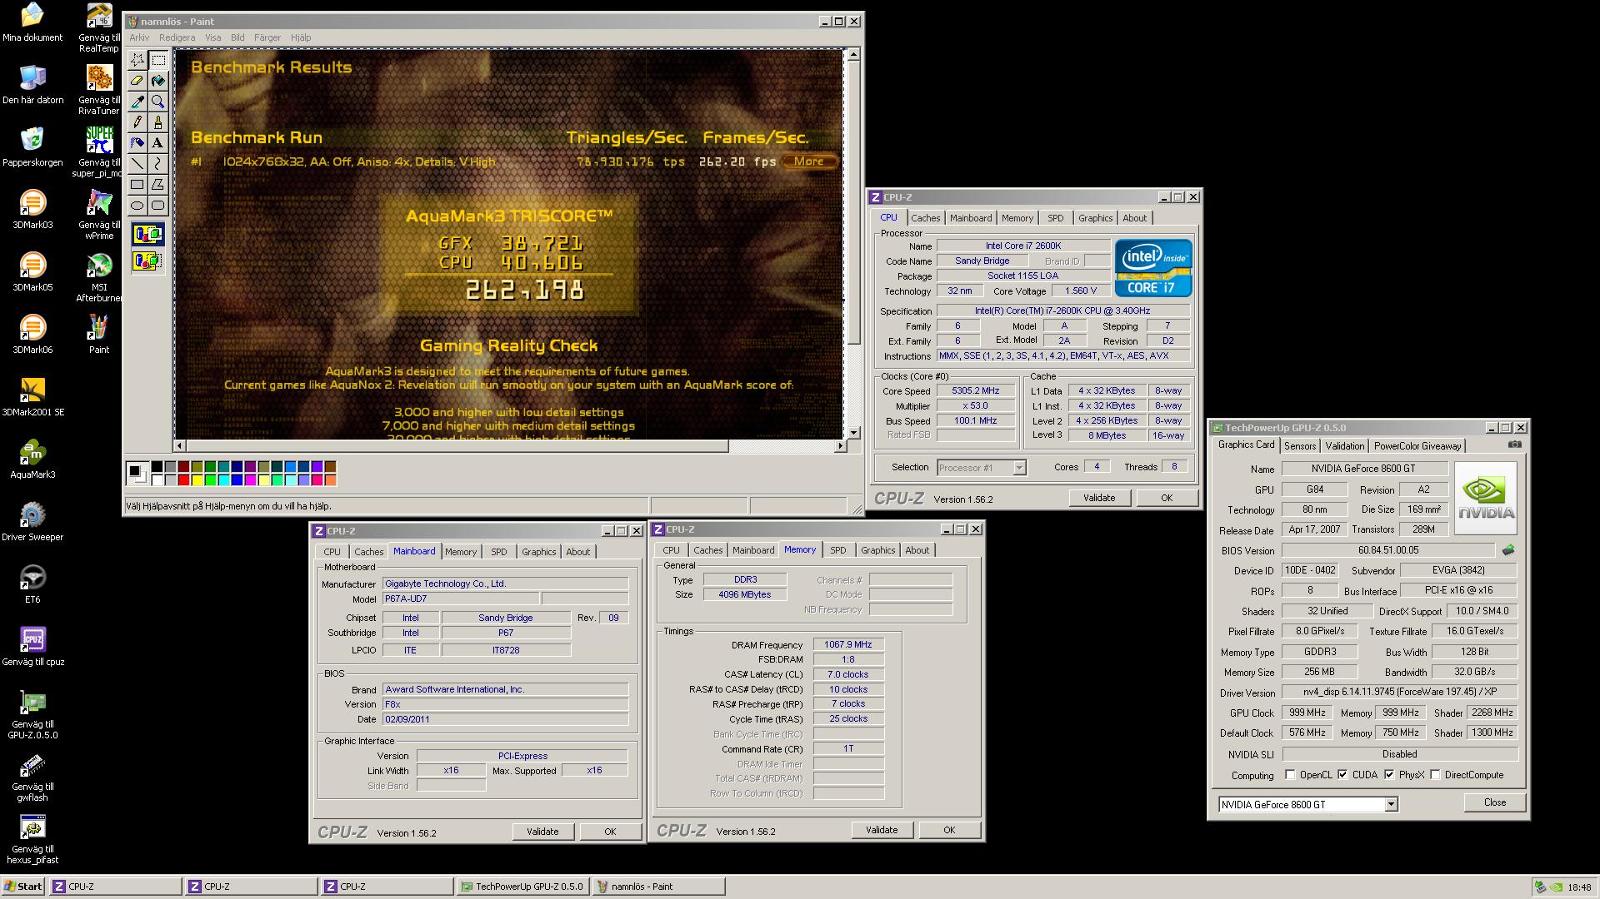
Task: Click the 'IT8728' LPCIO value
Action: [x=506, y=650]
